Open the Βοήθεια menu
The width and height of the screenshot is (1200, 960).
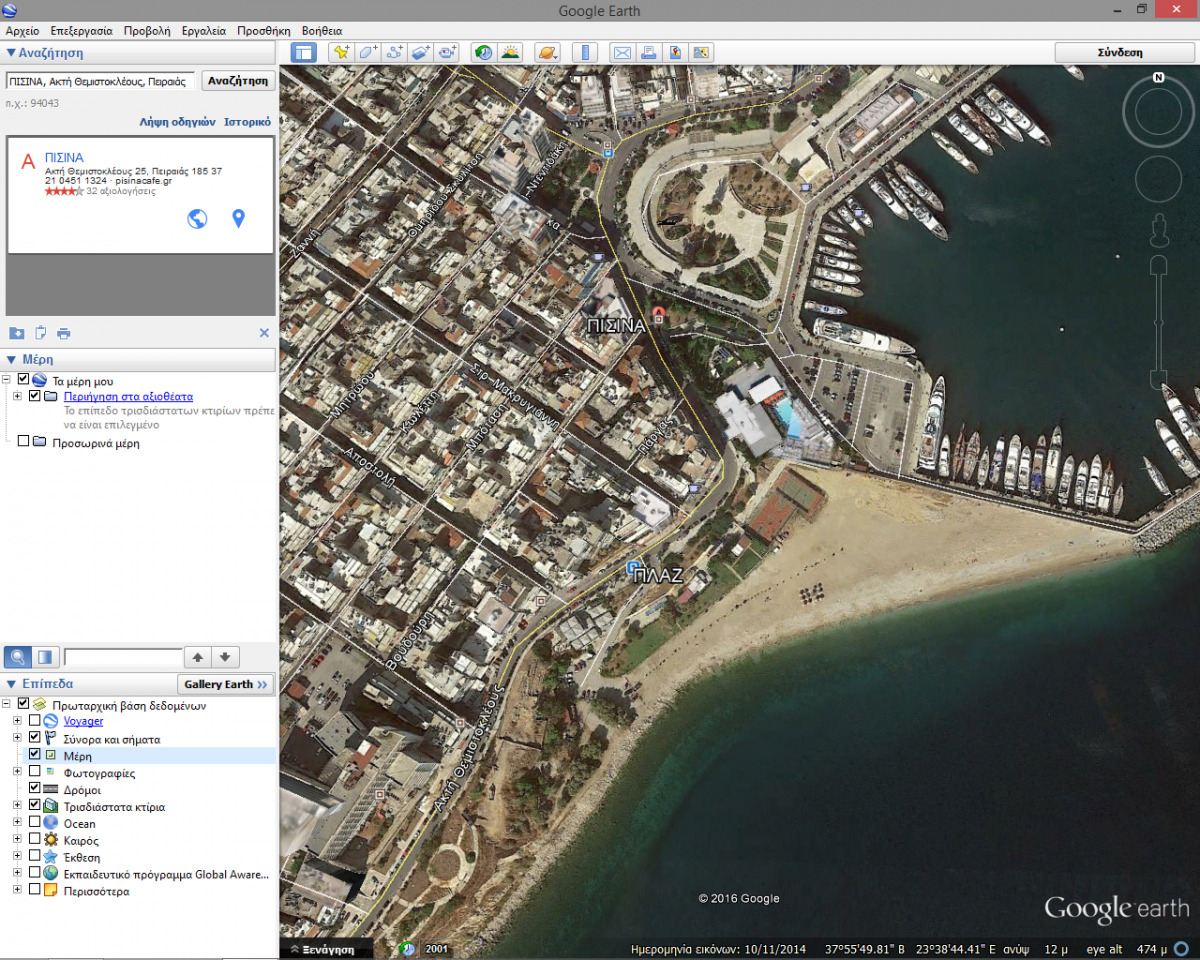[x=320, y=31]
